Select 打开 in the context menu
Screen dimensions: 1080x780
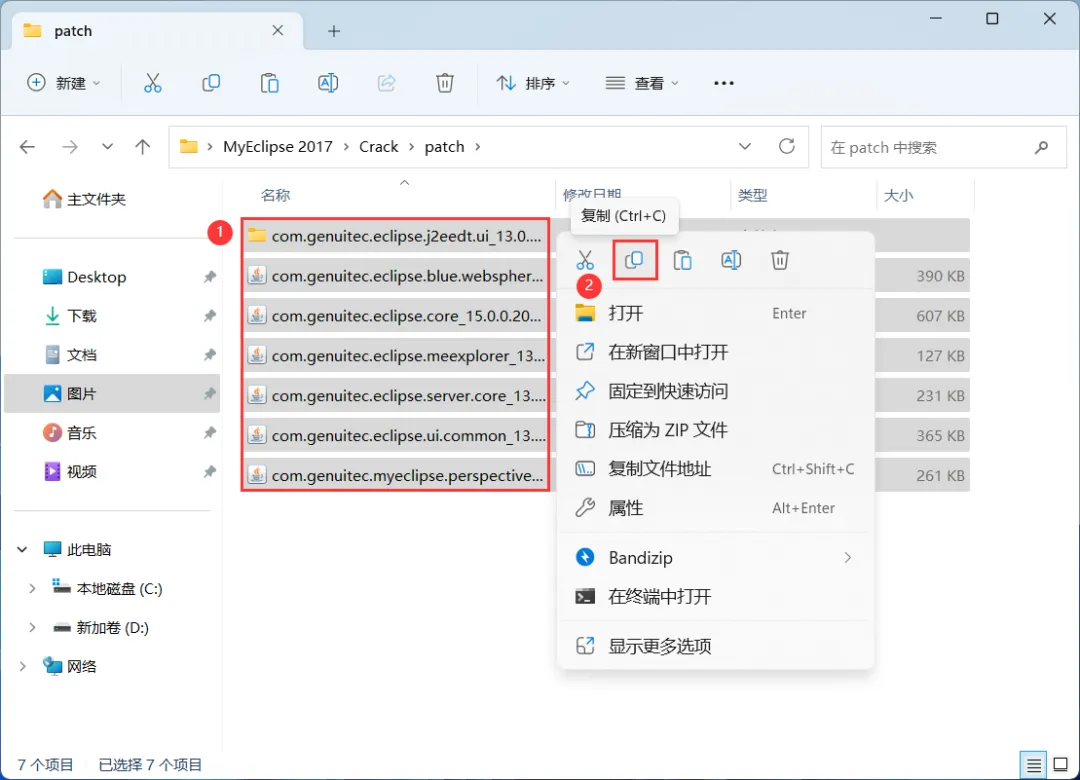tap(715, 314)
